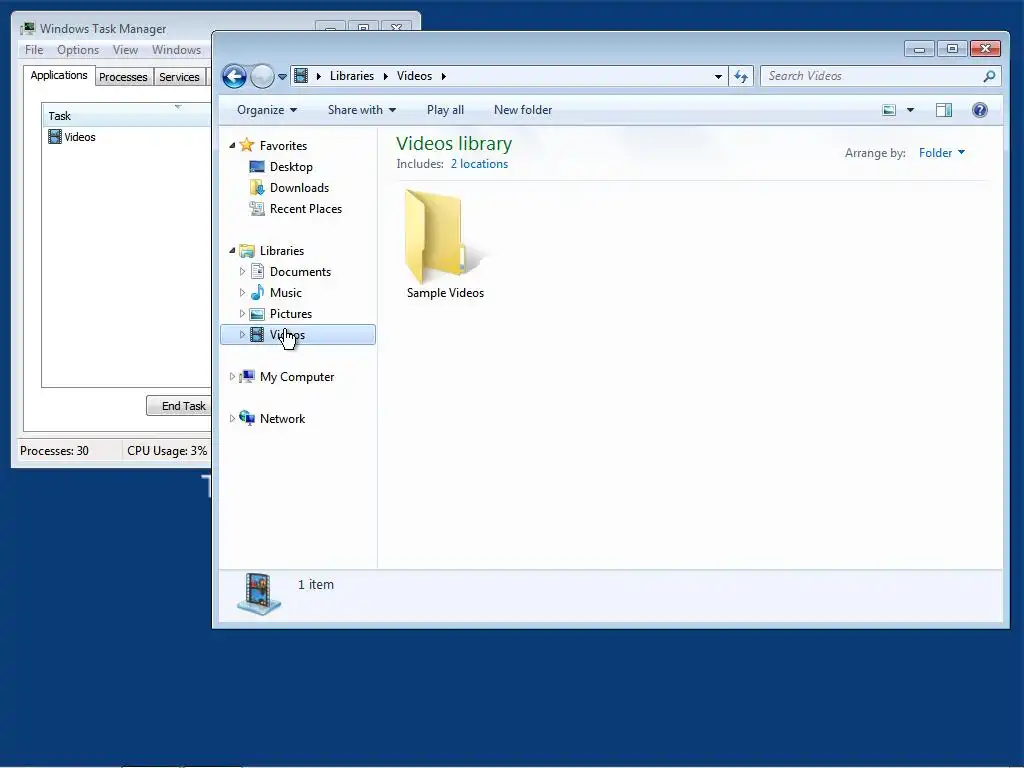Expand the Videos library node
Screen dimensions: 1024x768
point(242,334)
